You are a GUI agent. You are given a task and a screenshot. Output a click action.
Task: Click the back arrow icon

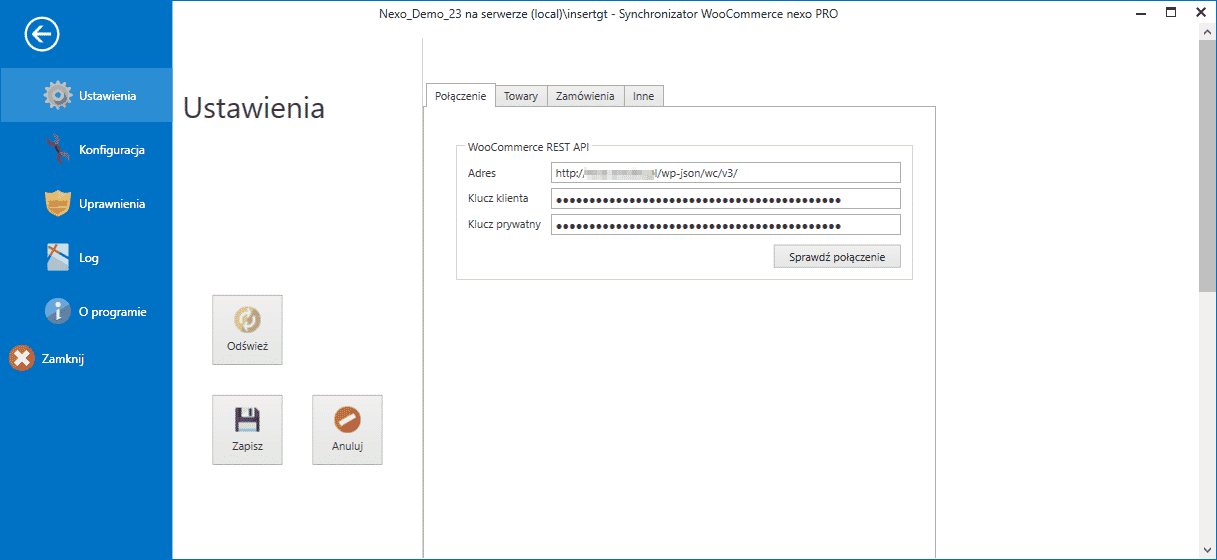[x=42, y=35]
